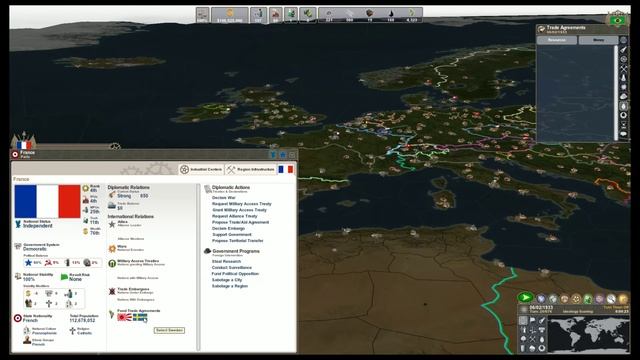
Task: Click the Trade Agreements scrollbar
Action: [616, 93]
